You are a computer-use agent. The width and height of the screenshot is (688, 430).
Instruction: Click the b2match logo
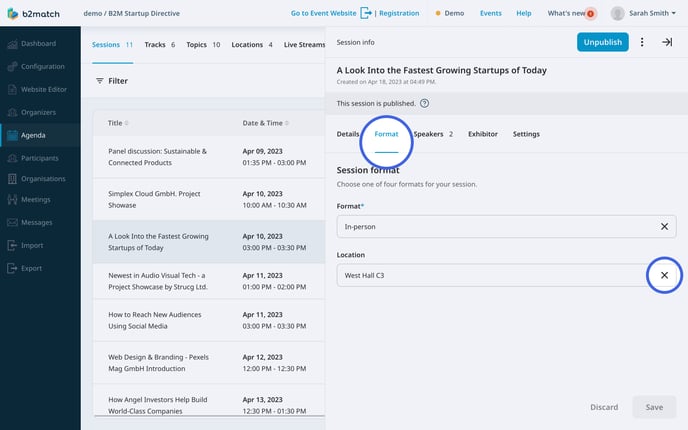[33, 14]
